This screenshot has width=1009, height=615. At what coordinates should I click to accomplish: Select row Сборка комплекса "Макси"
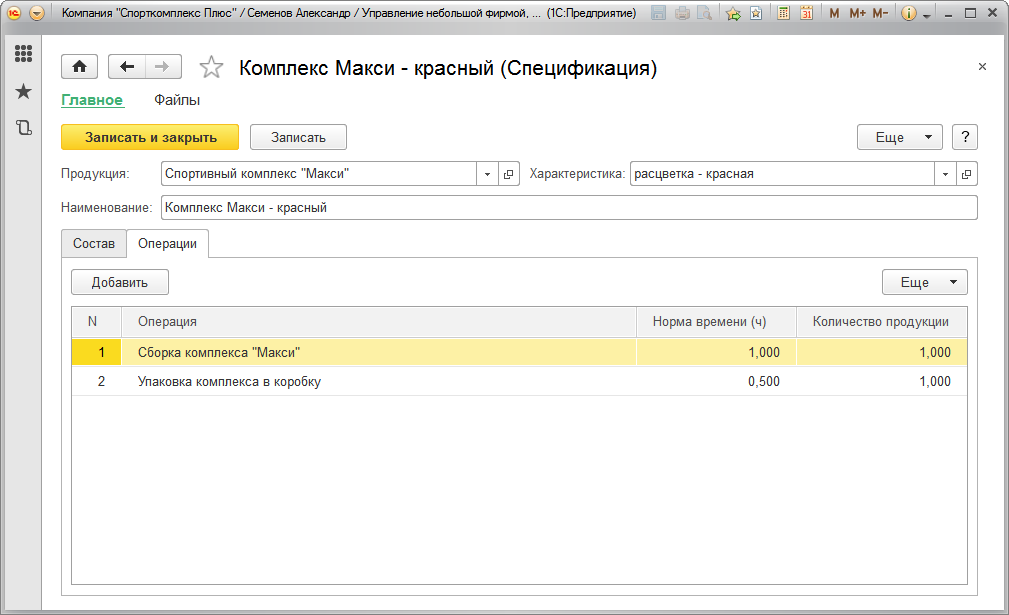[519, 353]
